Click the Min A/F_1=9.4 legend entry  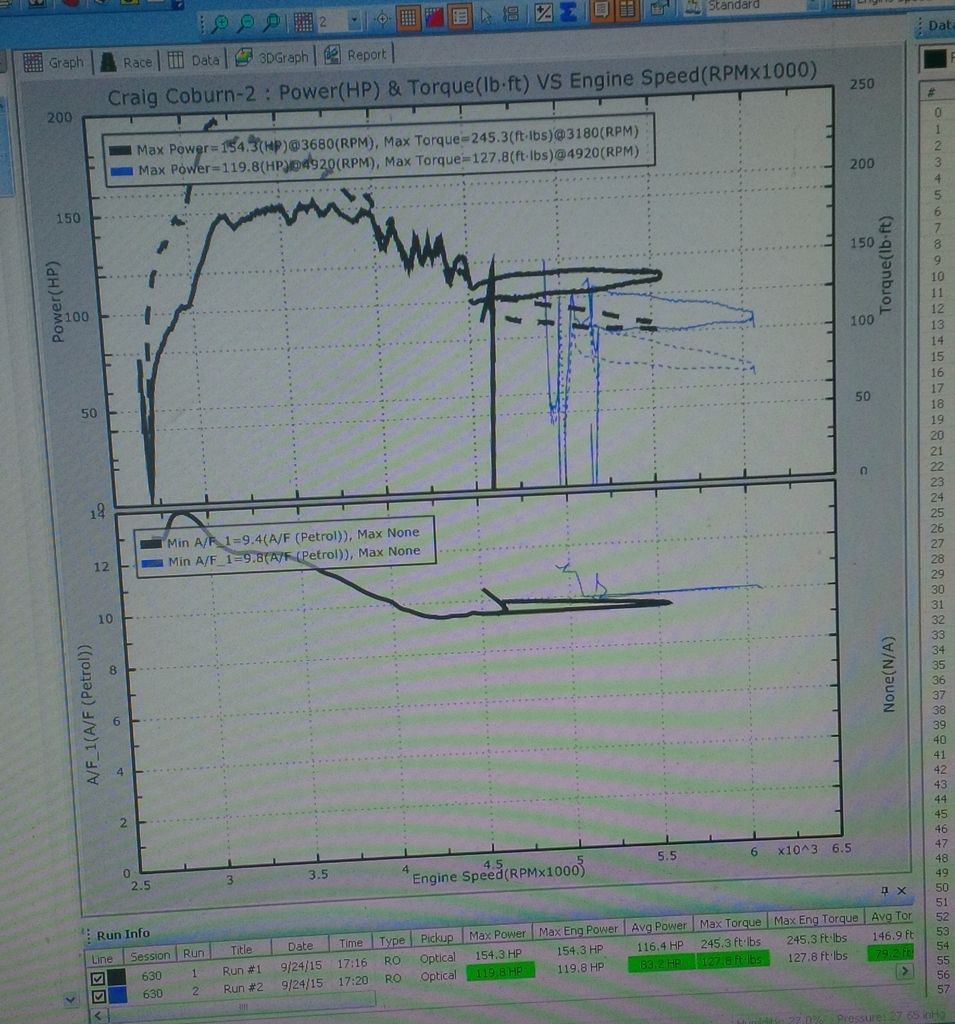point(281,538)
